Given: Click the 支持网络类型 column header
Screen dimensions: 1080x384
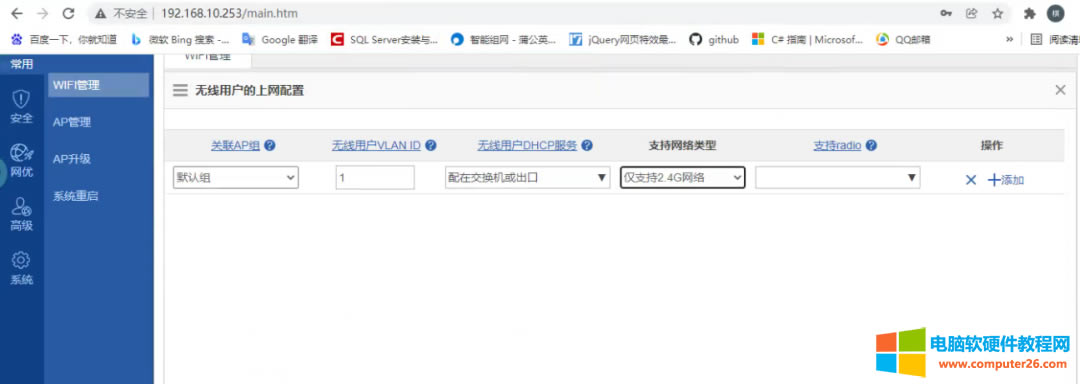Looking at the screenshot, I should (x=683, y=145).
